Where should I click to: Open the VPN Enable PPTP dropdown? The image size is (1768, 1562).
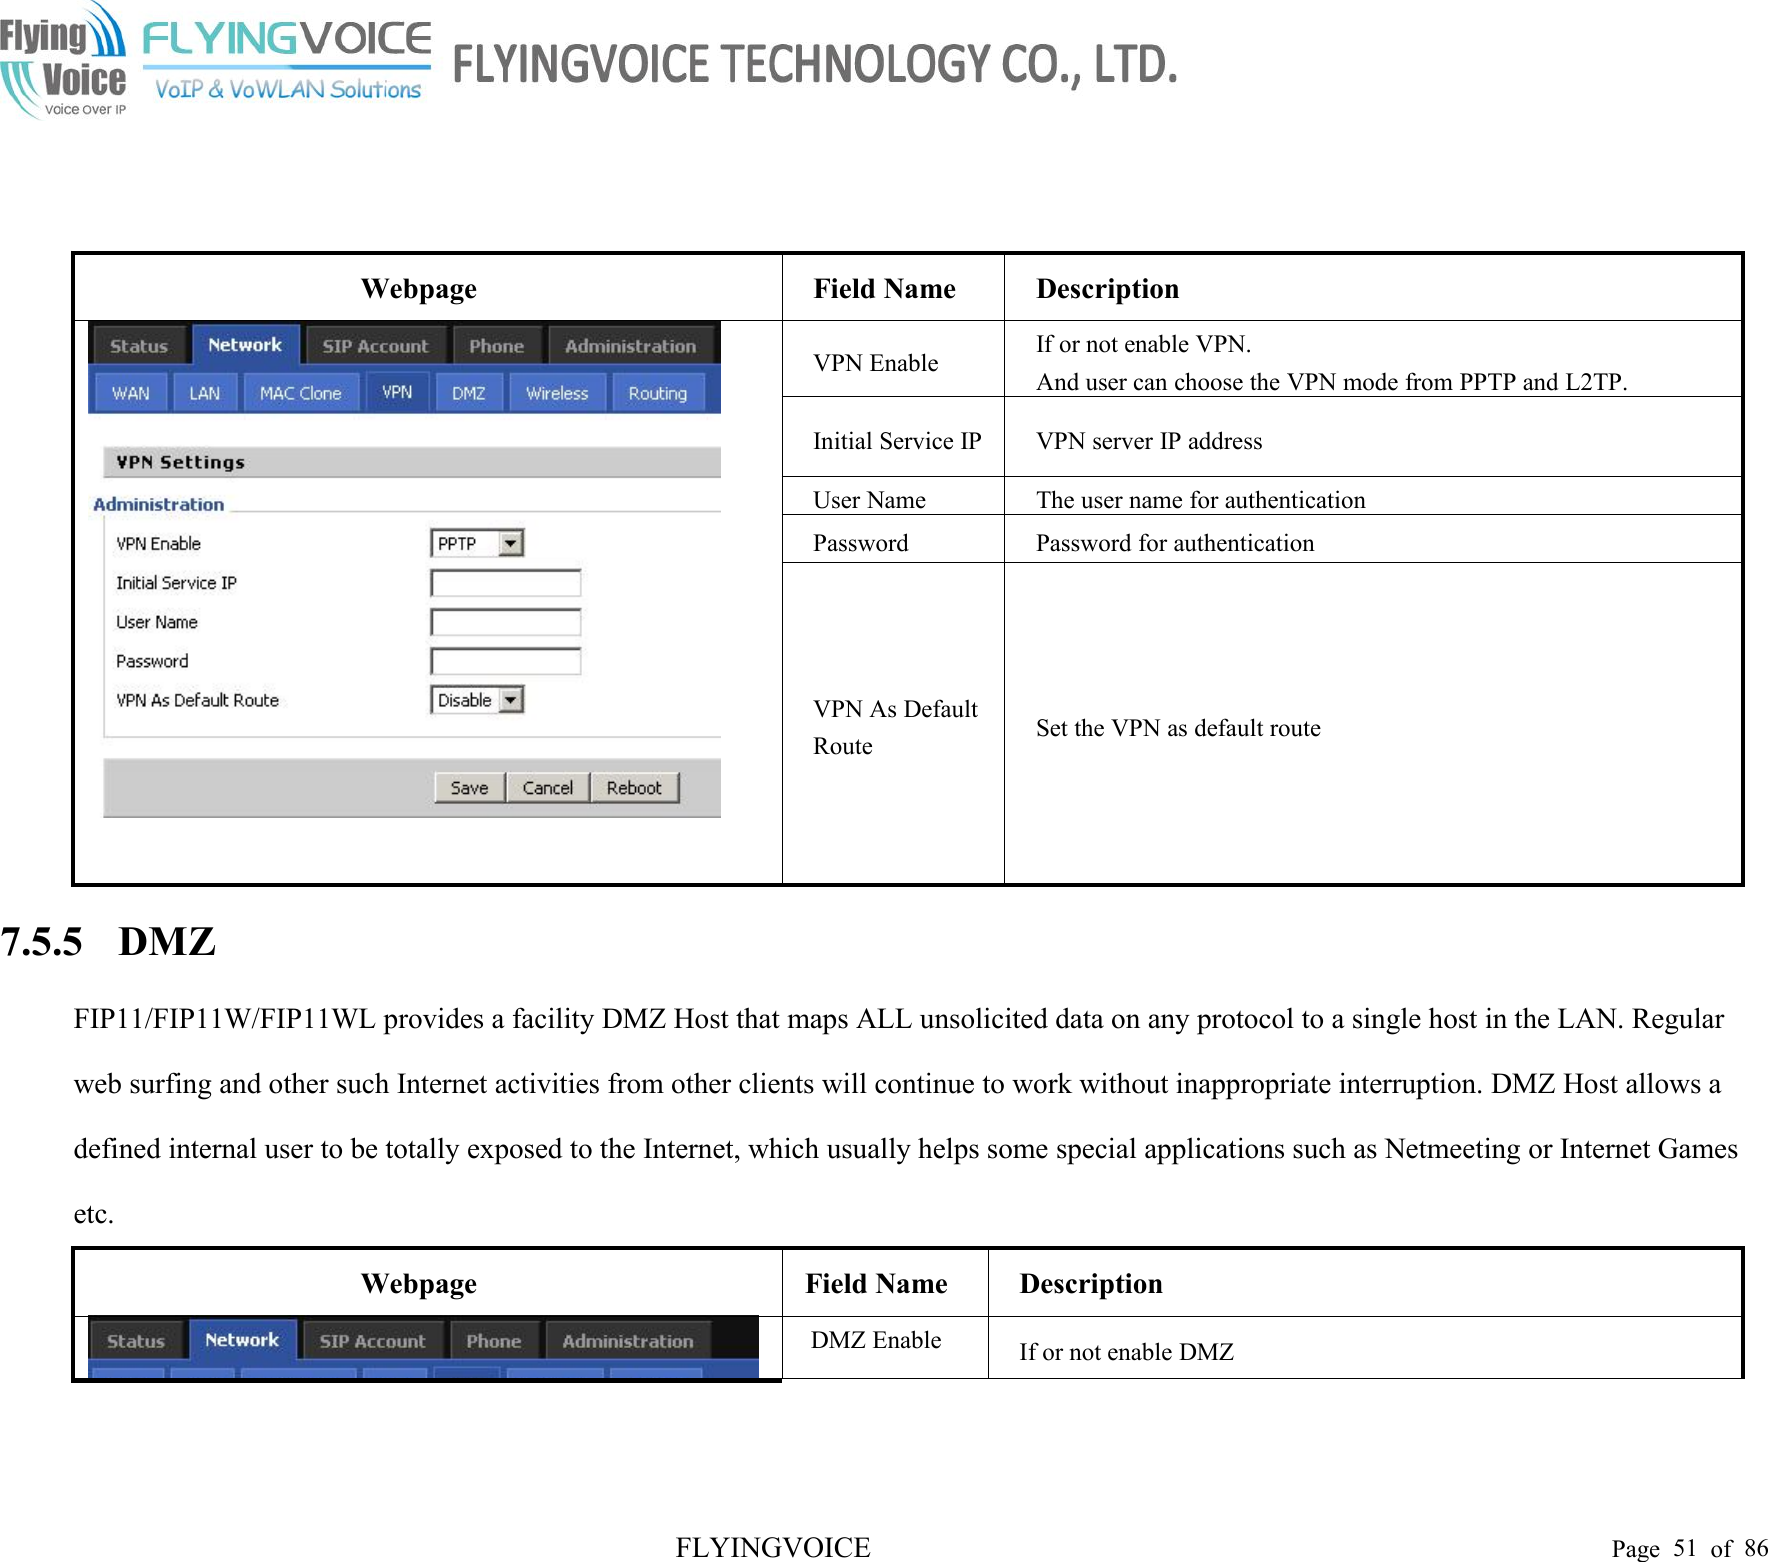point(477,543)
